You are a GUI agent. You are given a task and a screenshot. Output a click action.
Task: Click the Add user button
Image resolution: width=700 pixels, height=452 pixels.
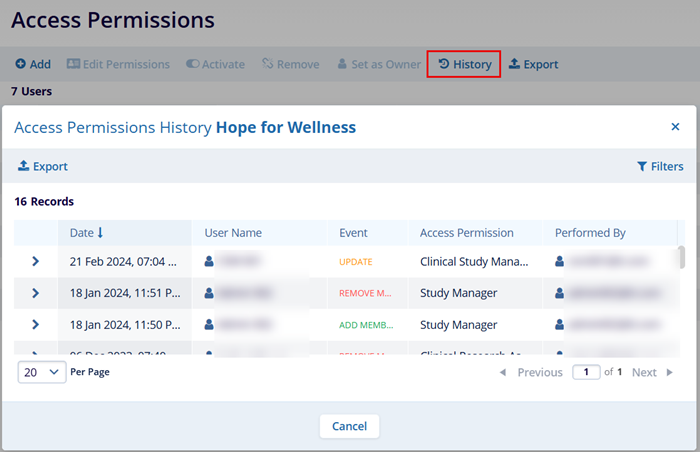point(33,64)
